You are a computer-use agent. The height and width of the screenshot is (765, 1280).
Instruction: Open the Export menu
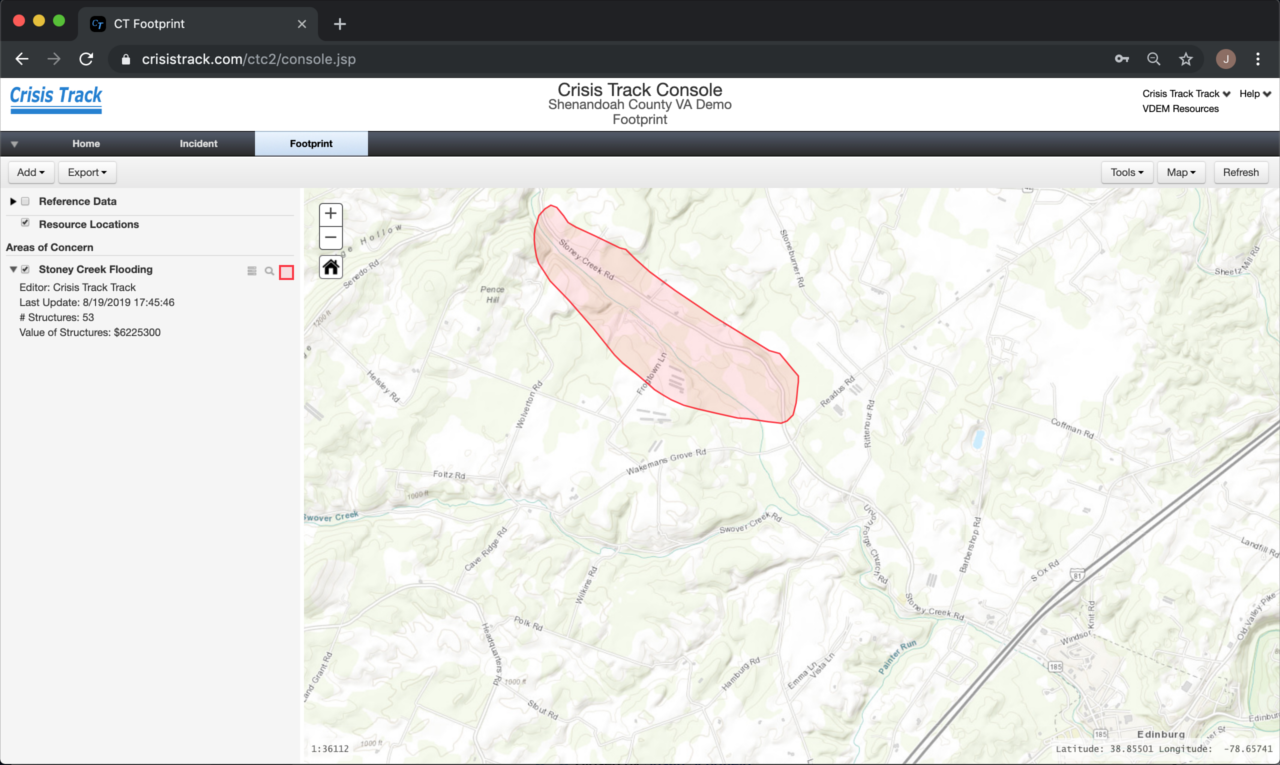(x=86, y=171)
